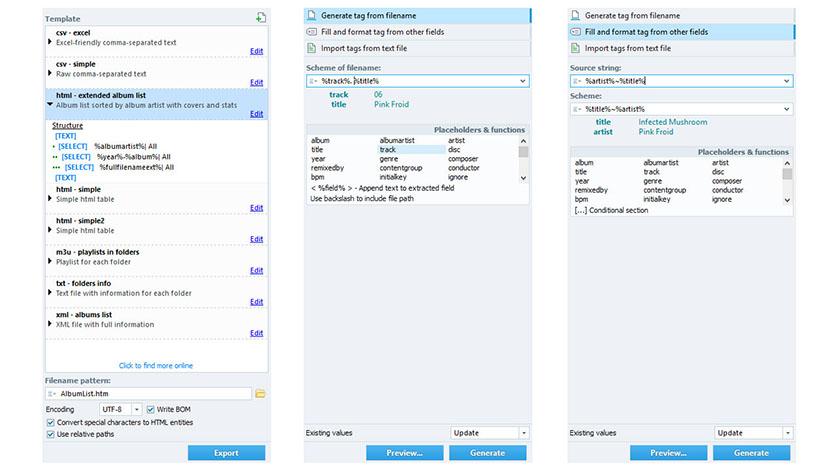Click the AlbumList.htm filename pattern field
This screenshot has width=836, height=470.
pyautogui.click(x=149, y=394)
